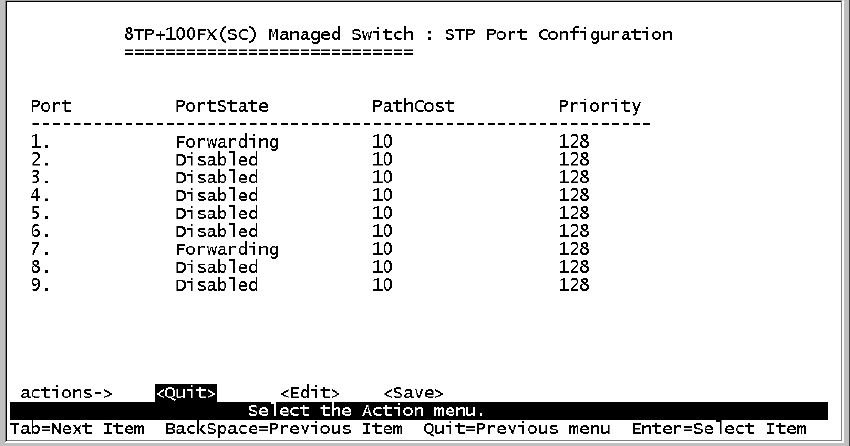Click port 9 Disabled state
The height and width of the screenshot is (446, 850).
point(216,285)
